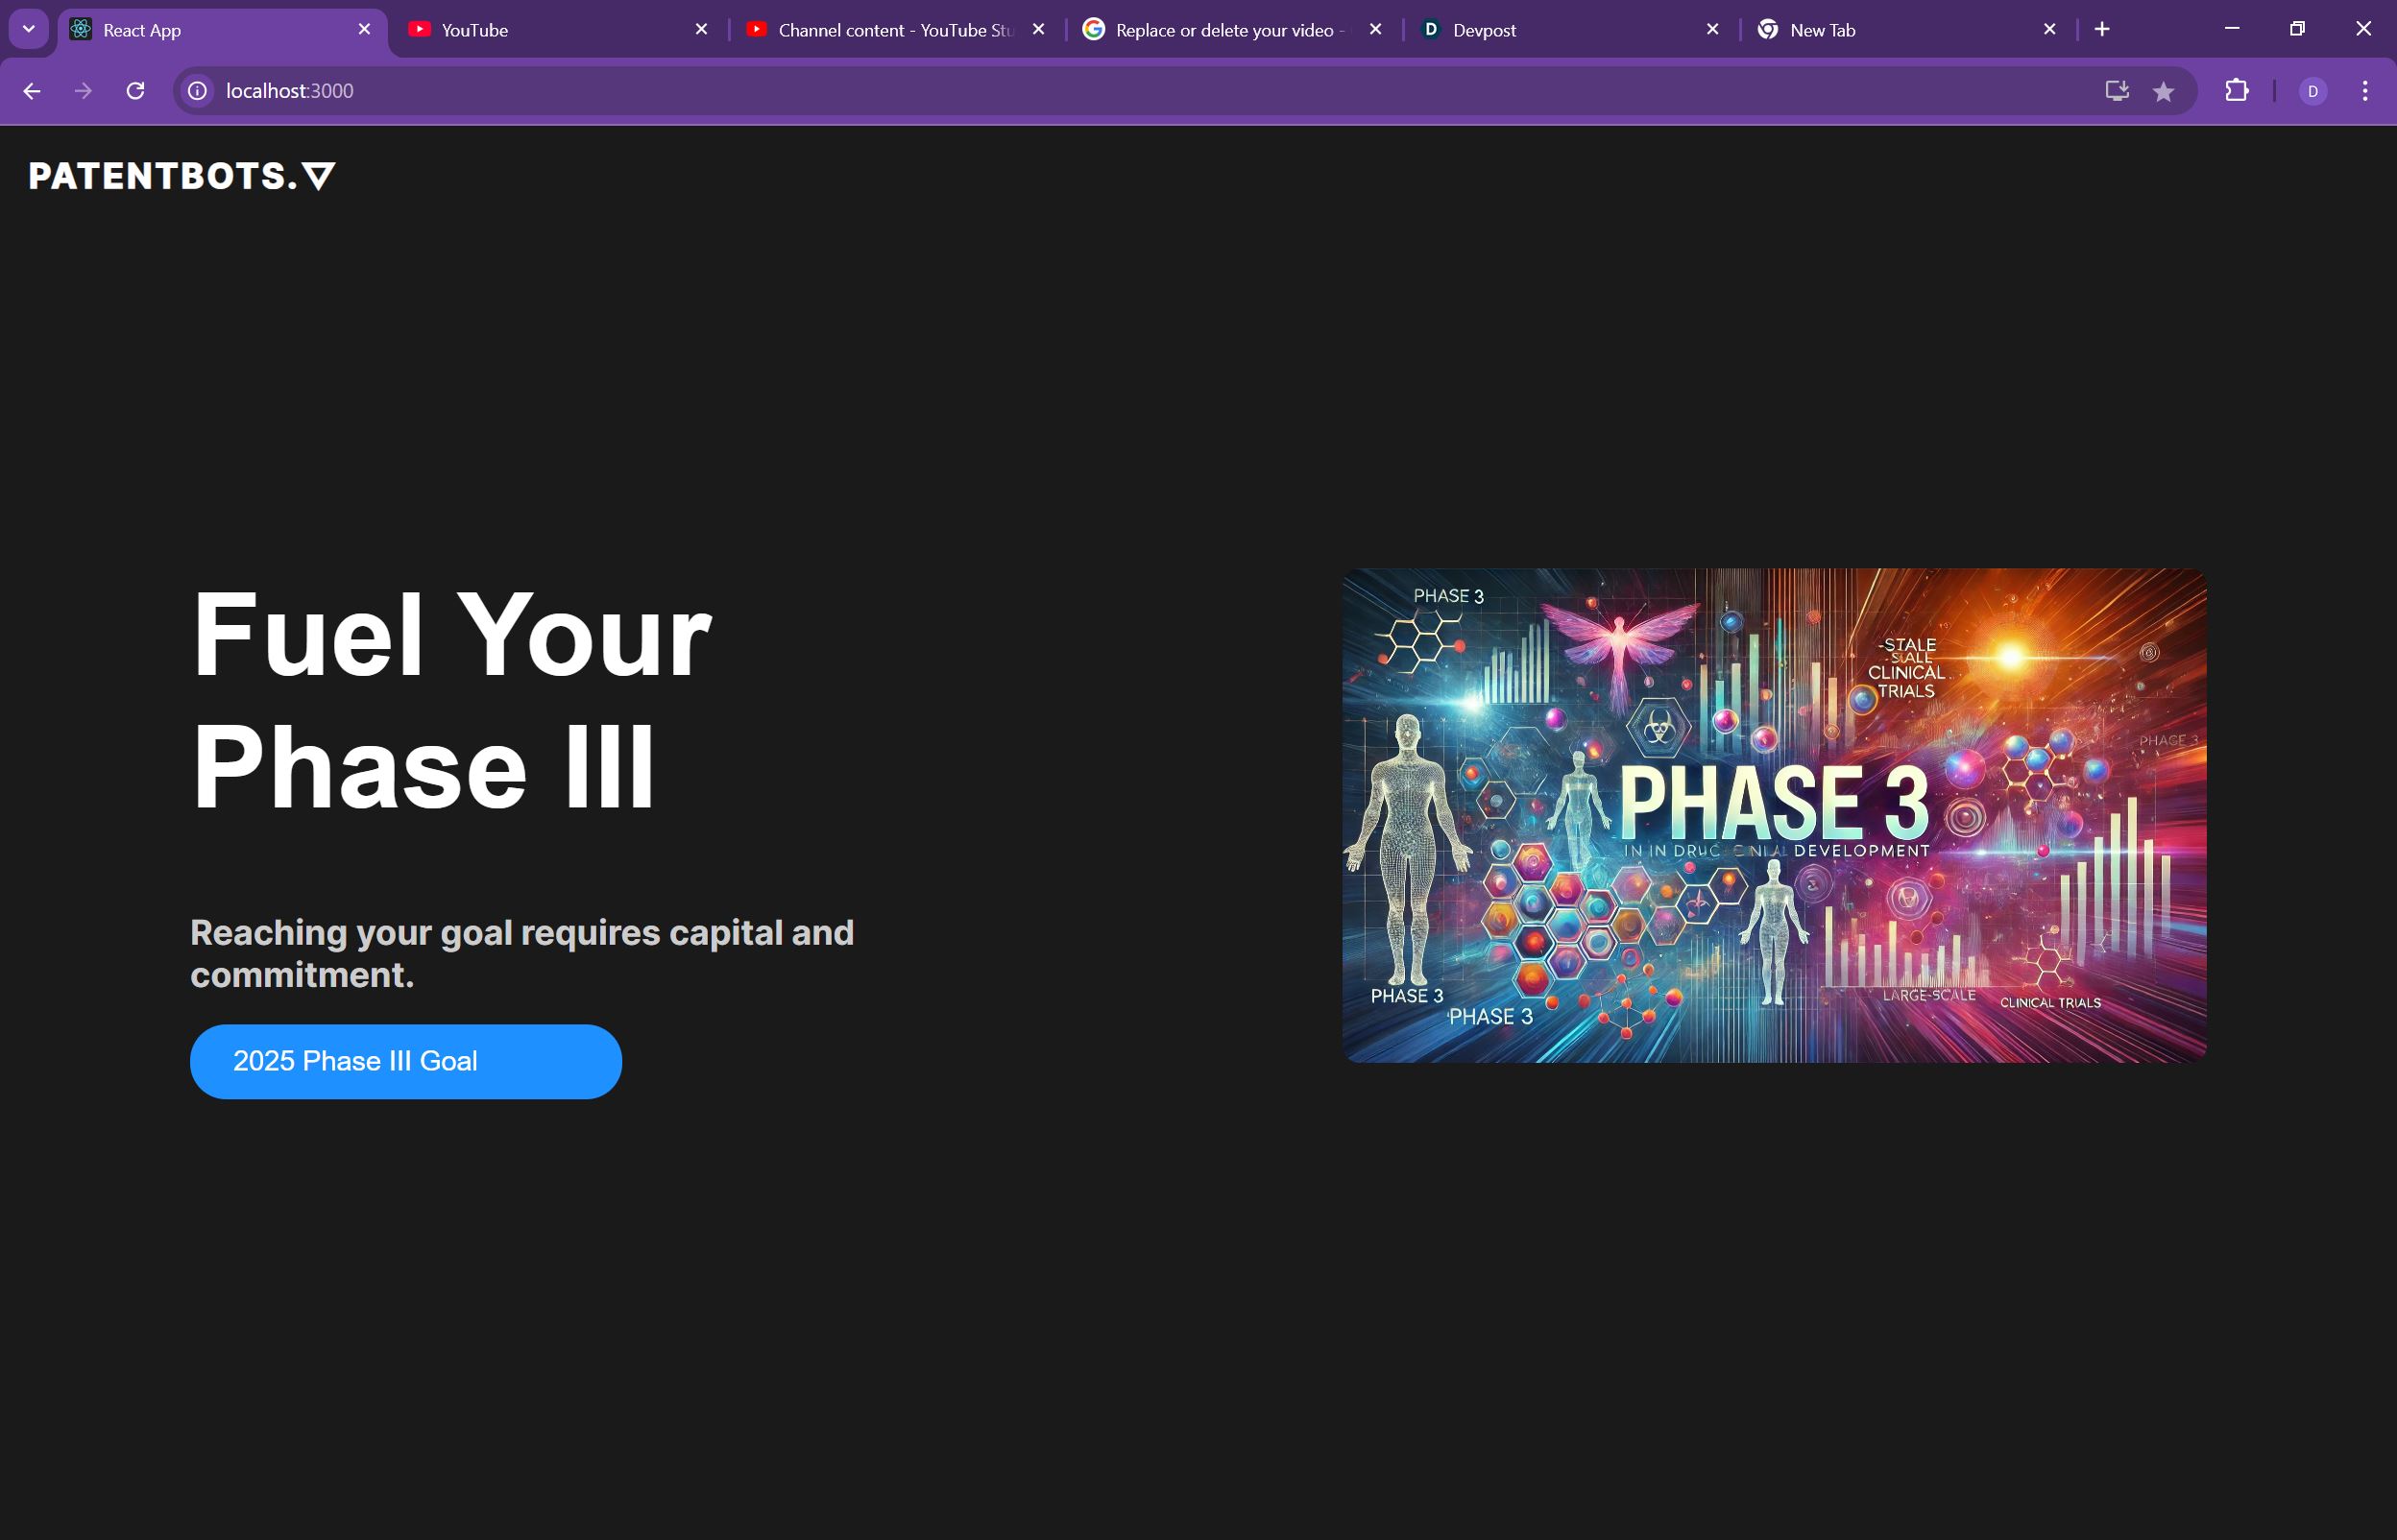This screenshot has height=1540, width=2397.
Task: Click the Phase 3 clinical trials image
Action: [x=1773, y=815]
